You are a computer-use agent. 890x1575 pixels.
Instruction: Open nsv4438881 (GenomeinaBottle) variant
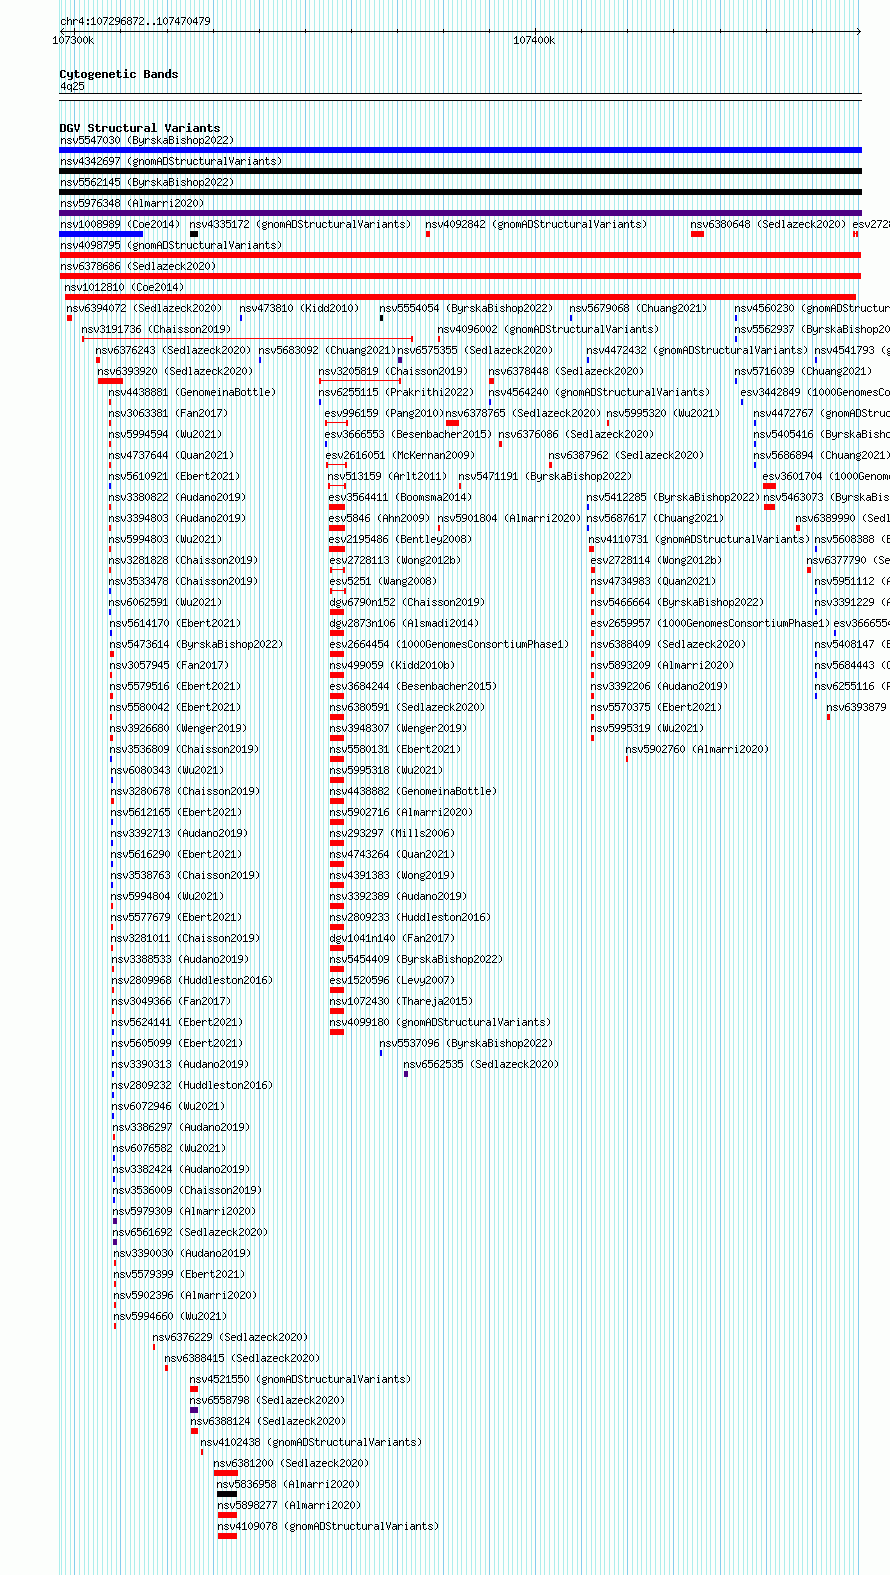coord(192,393)
